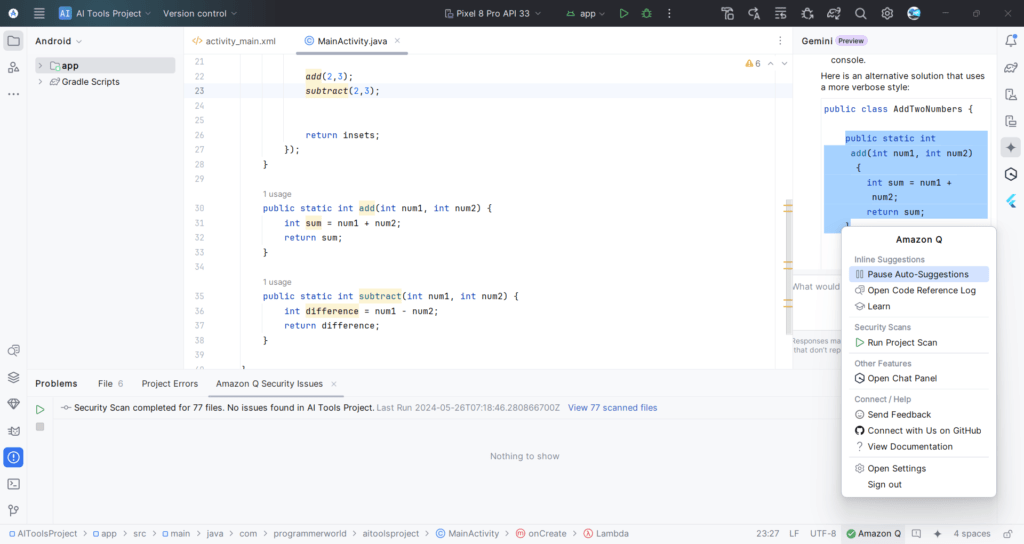Viewport: 1024px width, 544px height.
Task: Toggle read-only lock icon in status bar
Action: coord(1008,534)
